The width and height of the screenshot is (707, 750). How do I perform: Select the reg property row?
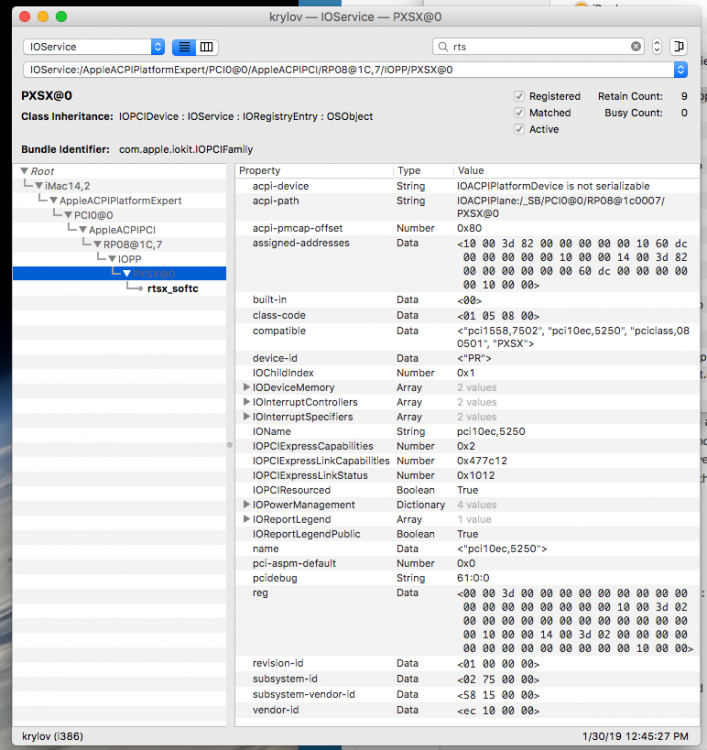coord(467,620)
